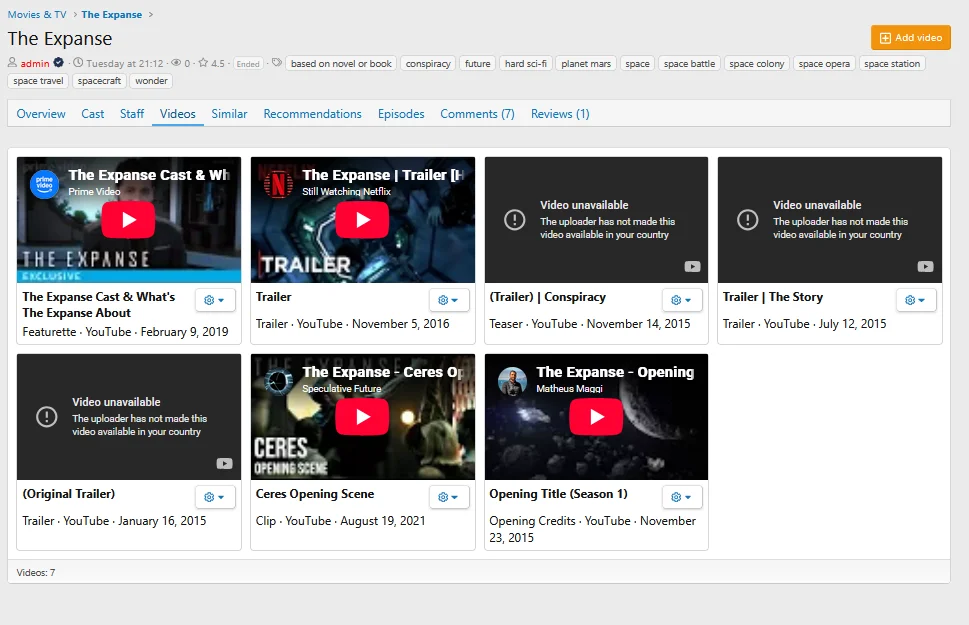The height and width of the screenshot is (625, 969).
Task: Click the space station tag
Action: pos(892,63)
